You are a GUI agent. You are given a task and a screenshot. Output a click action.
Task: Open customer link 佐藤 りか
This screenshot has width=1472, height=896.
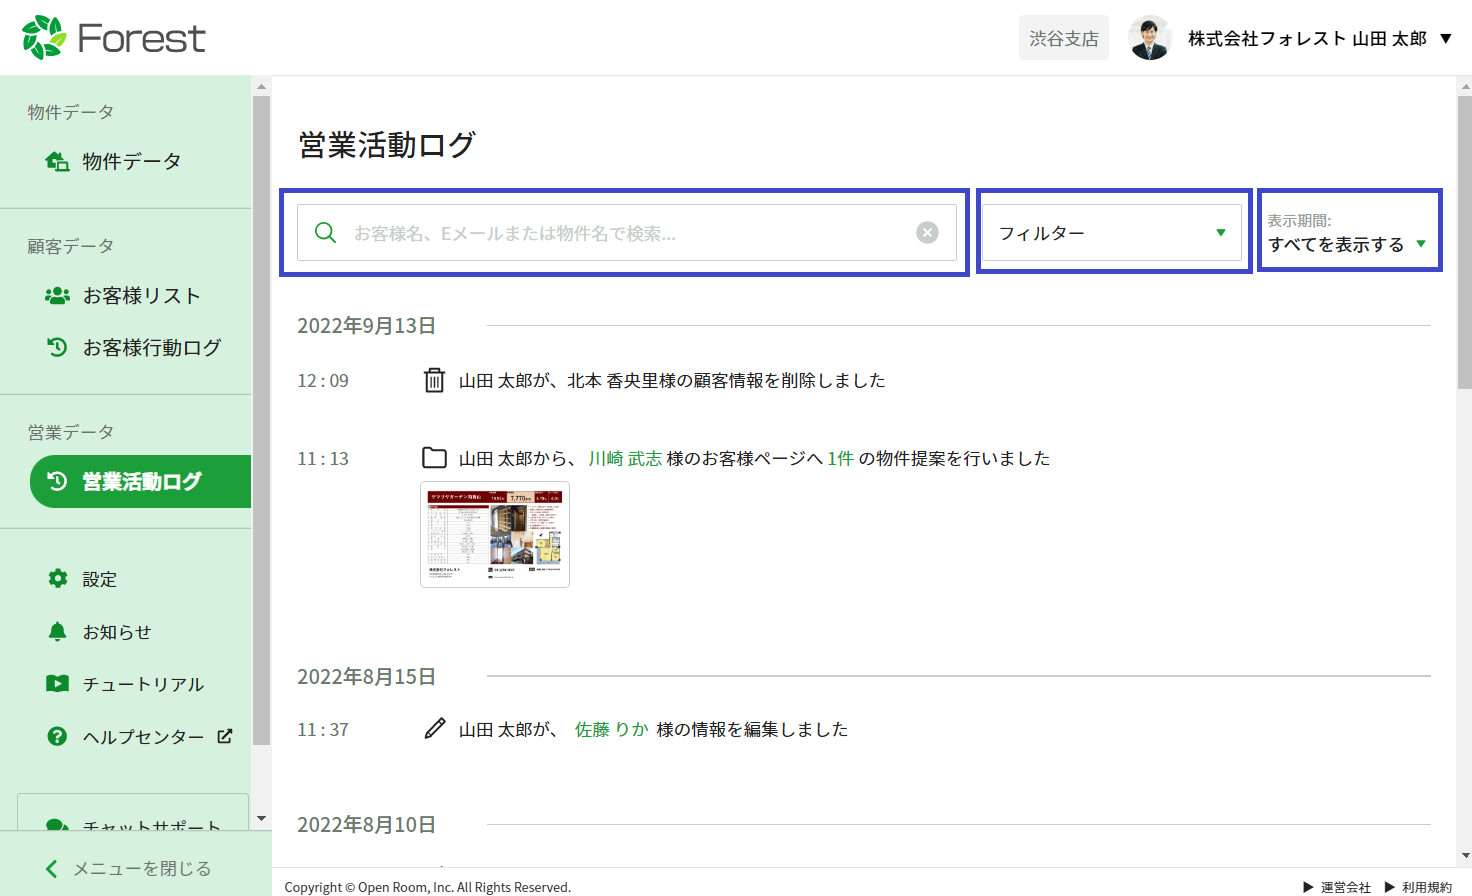pos(611,730)
